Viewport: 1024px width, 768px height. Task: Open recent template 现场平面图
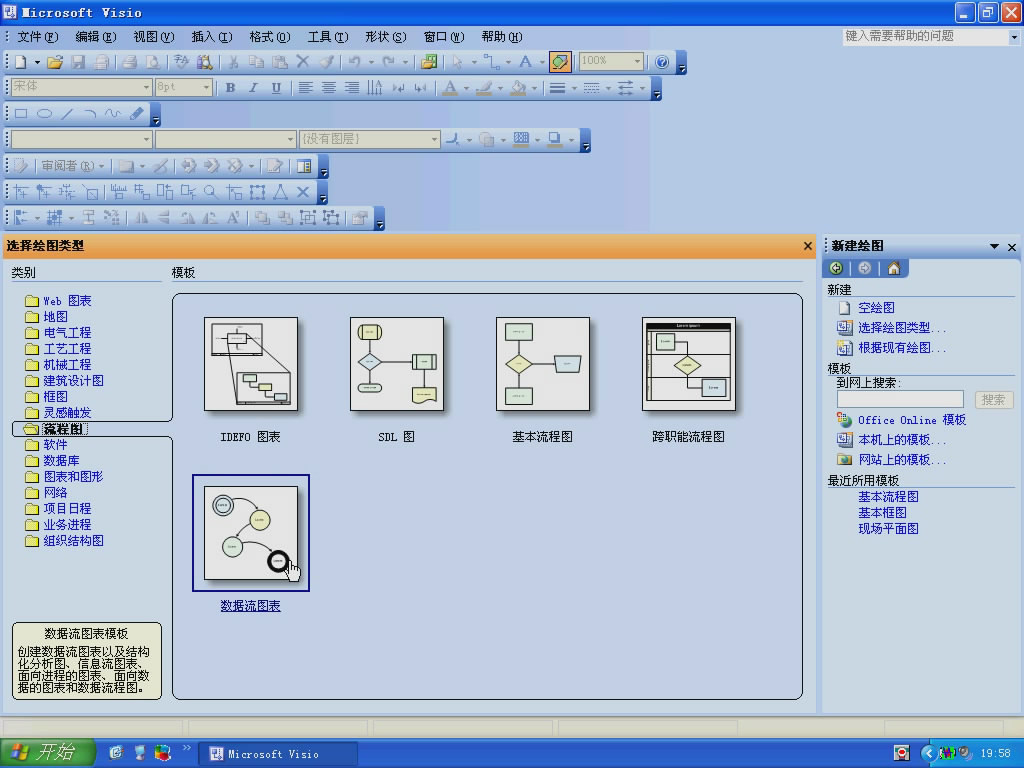(888, 528)
